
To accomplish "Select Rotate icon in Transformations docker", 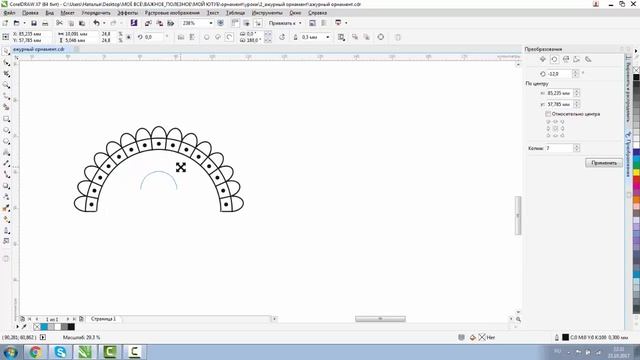I will (x=554, y=60).
